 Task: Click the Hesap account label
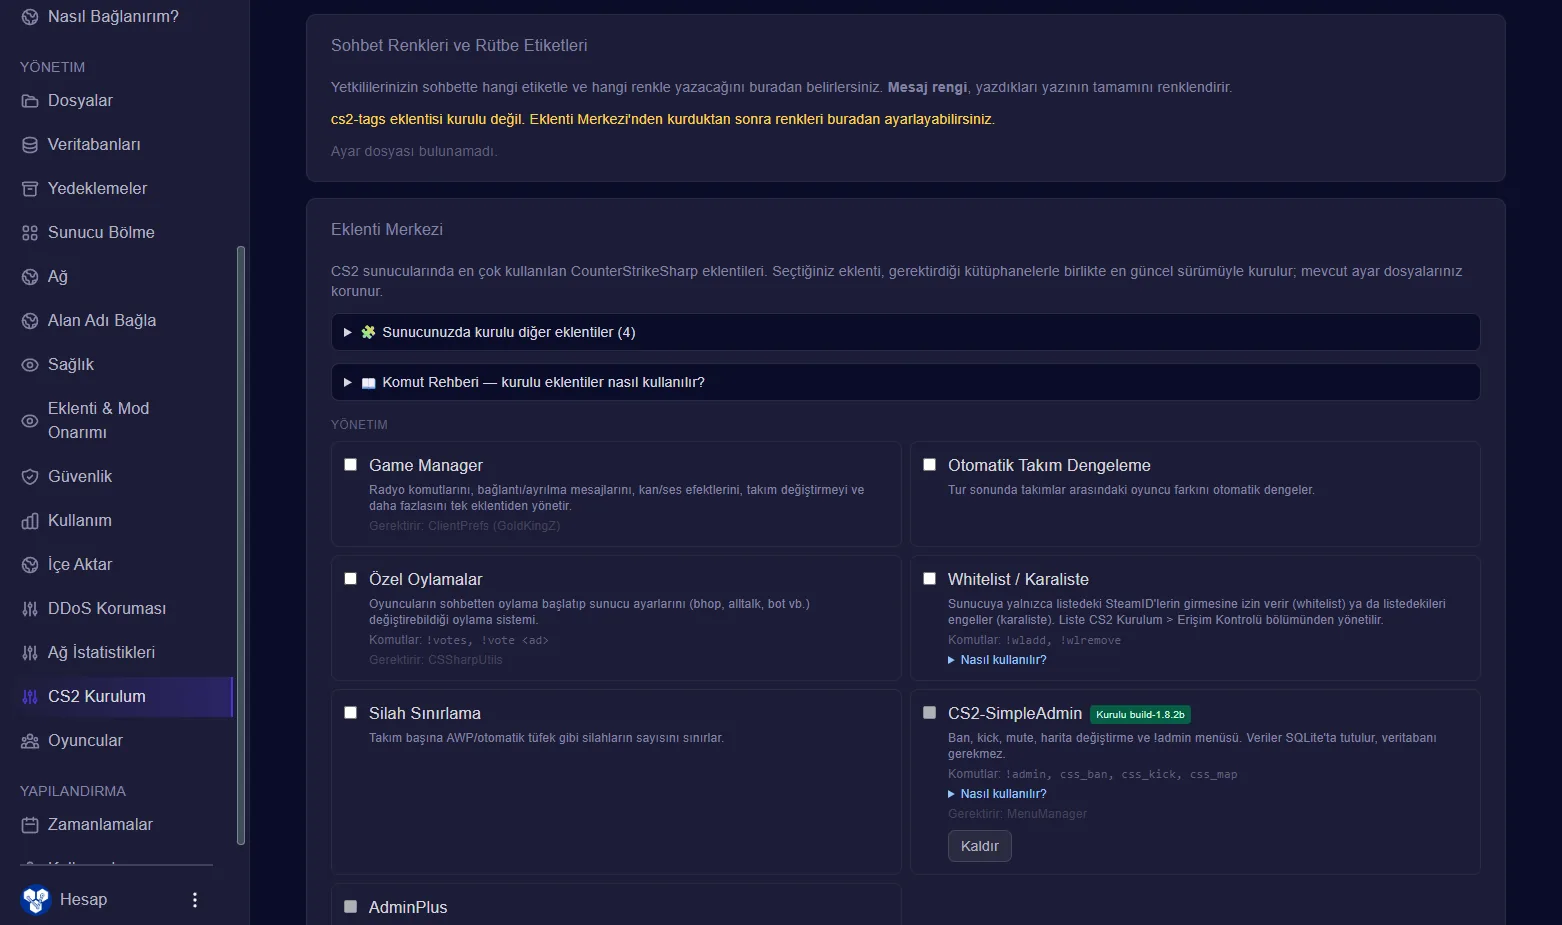click(83, 900)
